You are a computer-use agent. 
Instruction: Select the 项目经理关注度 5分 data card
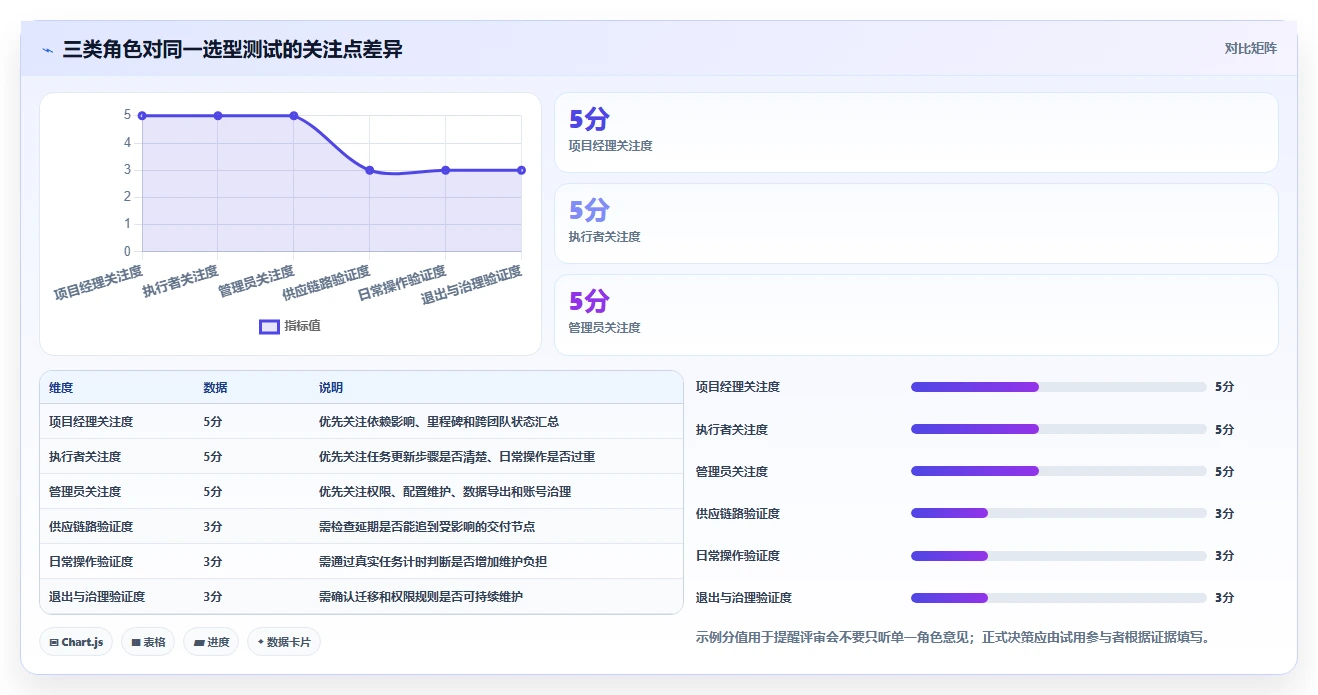pyautogui.click(x=916, y=133)
